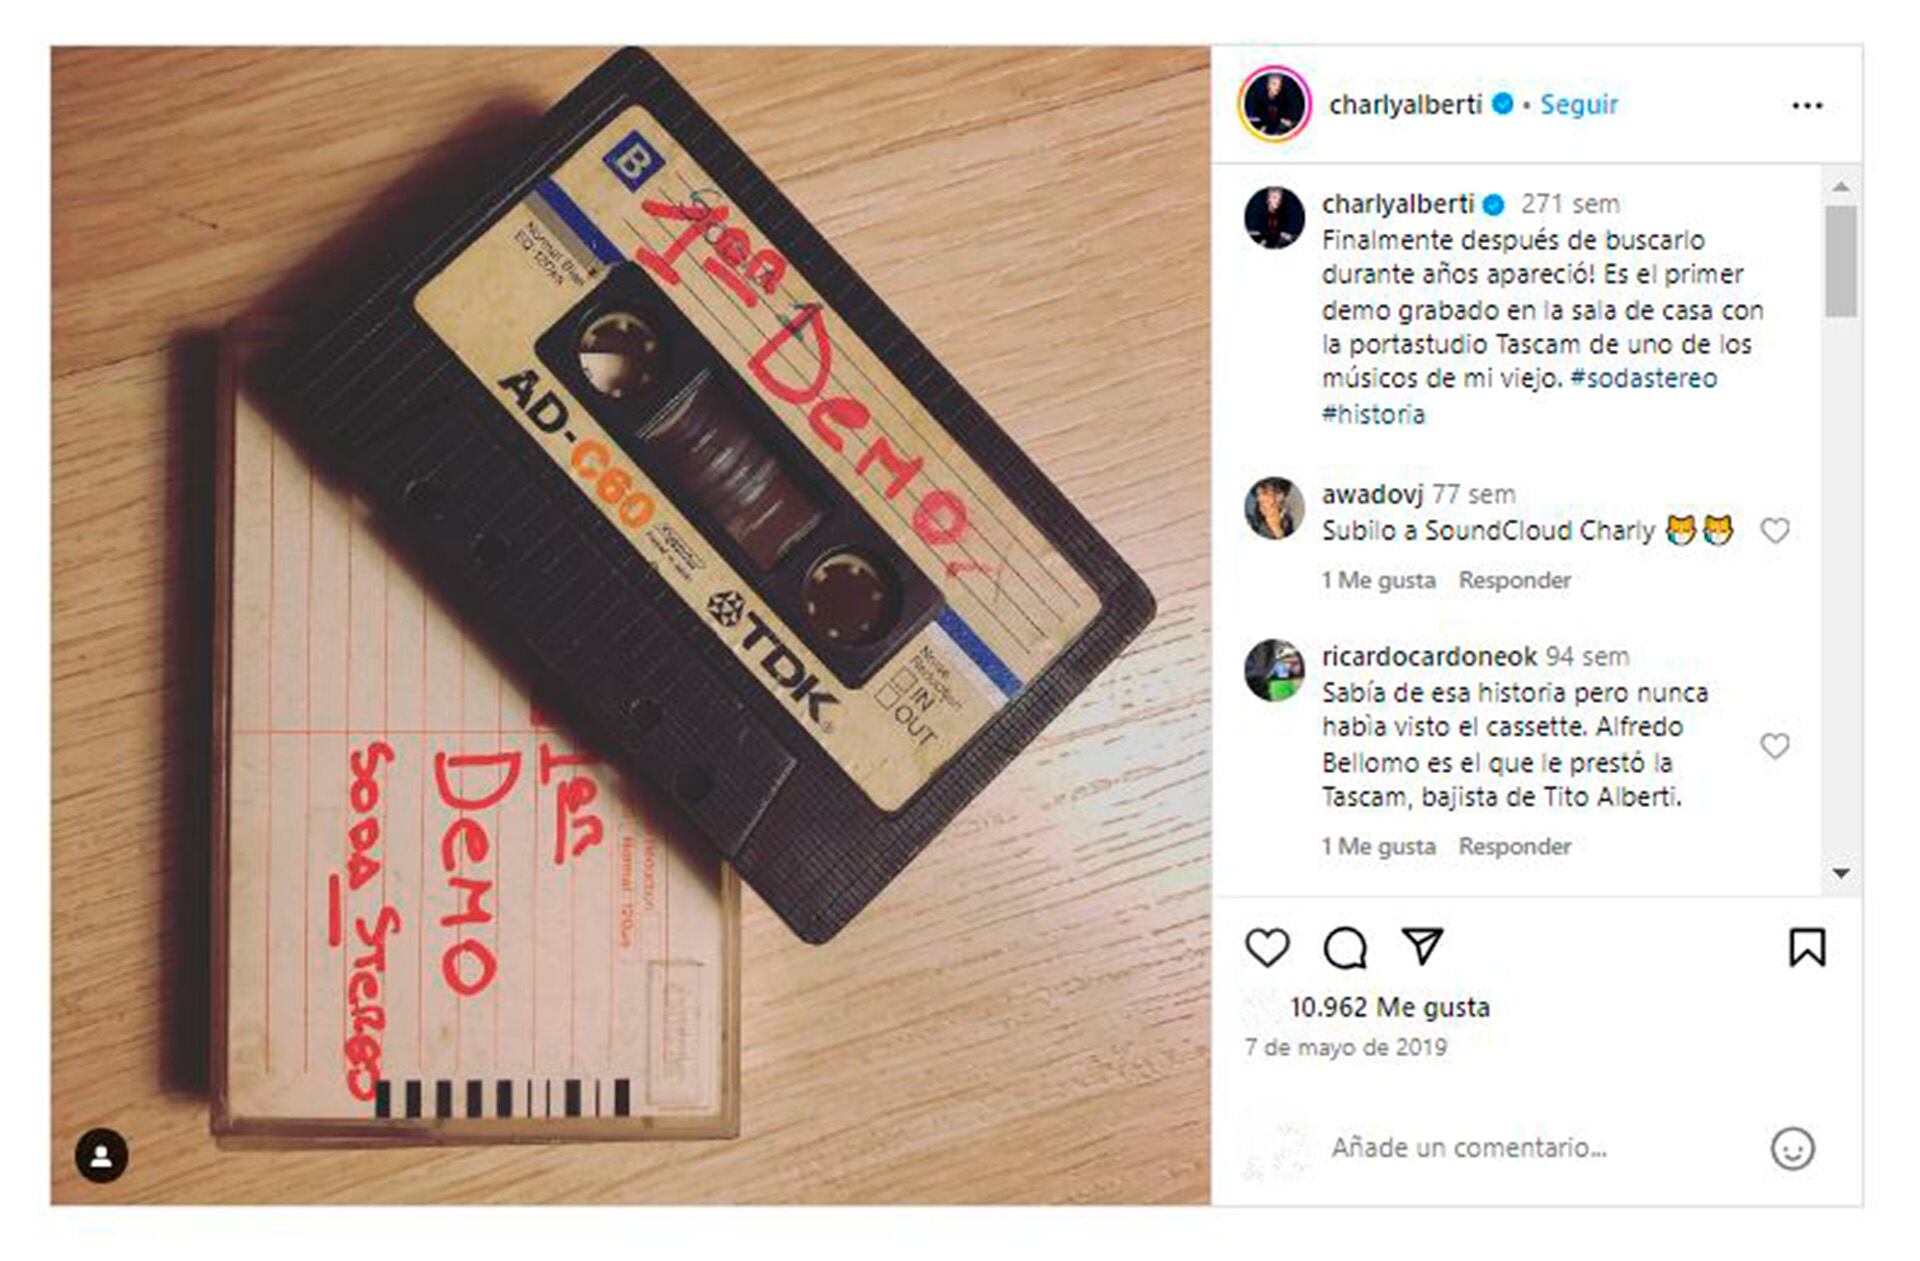
Task: Open ricardocardoneok's profile avatar
Action: [1274, 670]
